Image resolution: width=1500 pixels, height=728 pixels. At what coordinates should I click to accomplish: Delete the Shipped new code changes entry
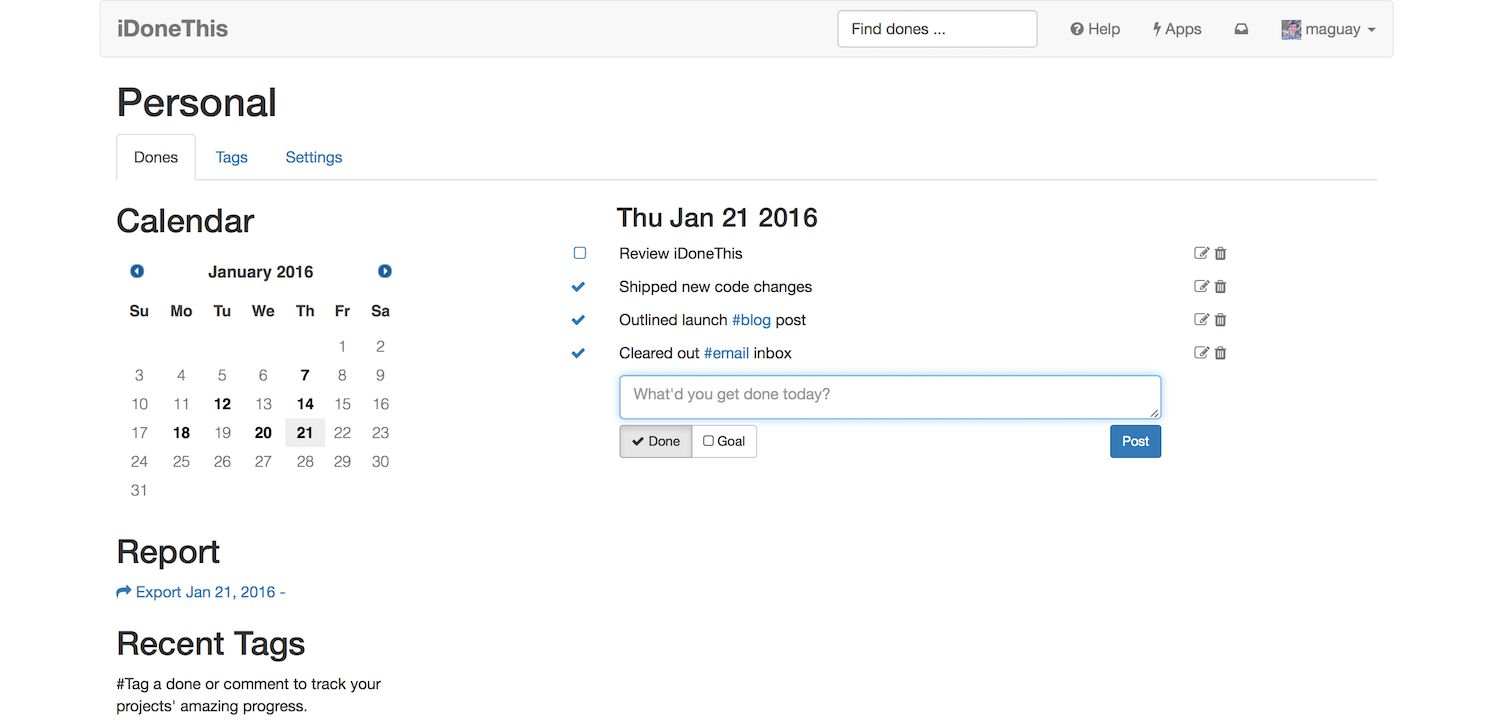(x=1220, y=286)
